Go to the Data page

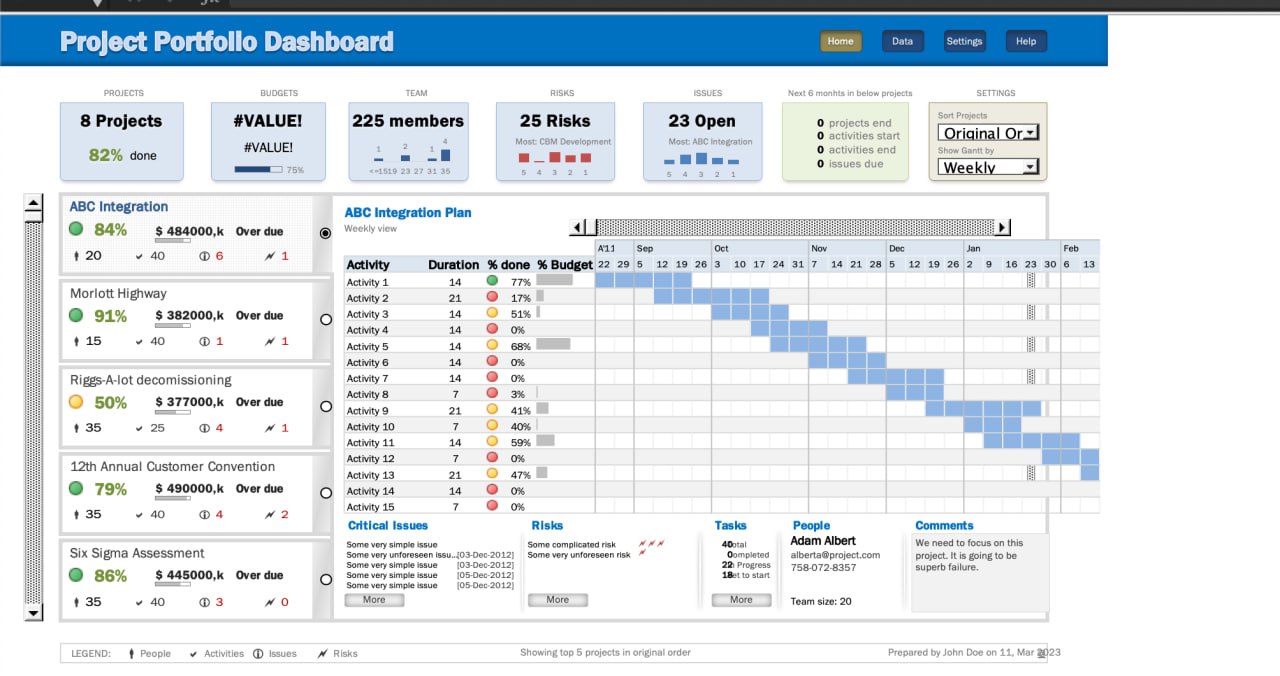[x=902, y=41]
